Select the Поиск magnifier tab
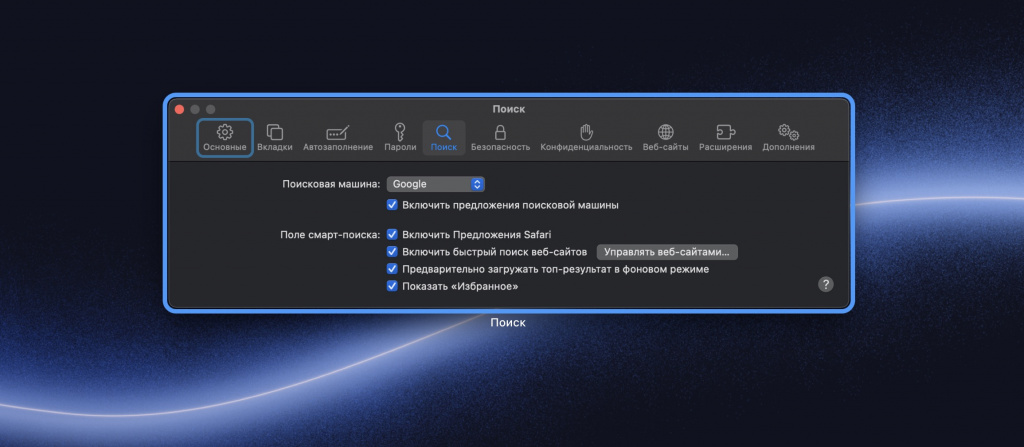Screen dimensions: 1024x447 click(x=443, y=138)
